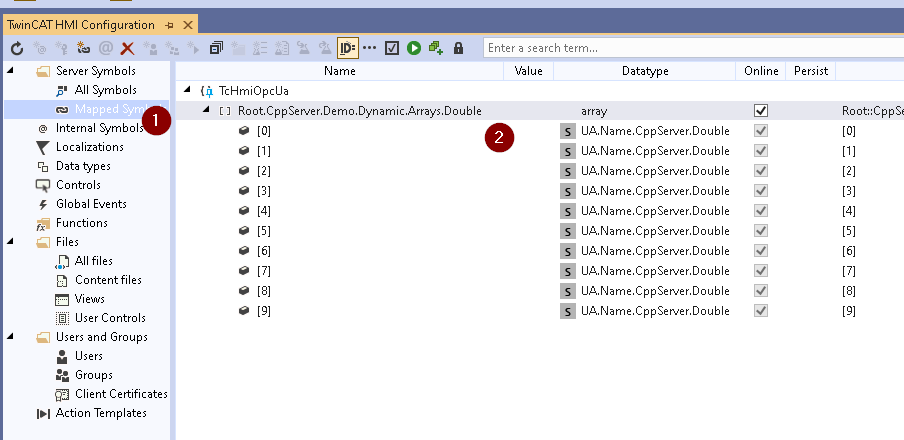Collapse the Server Symbols tree node
The width and height of the screenshot is (904, 440).
10,70
